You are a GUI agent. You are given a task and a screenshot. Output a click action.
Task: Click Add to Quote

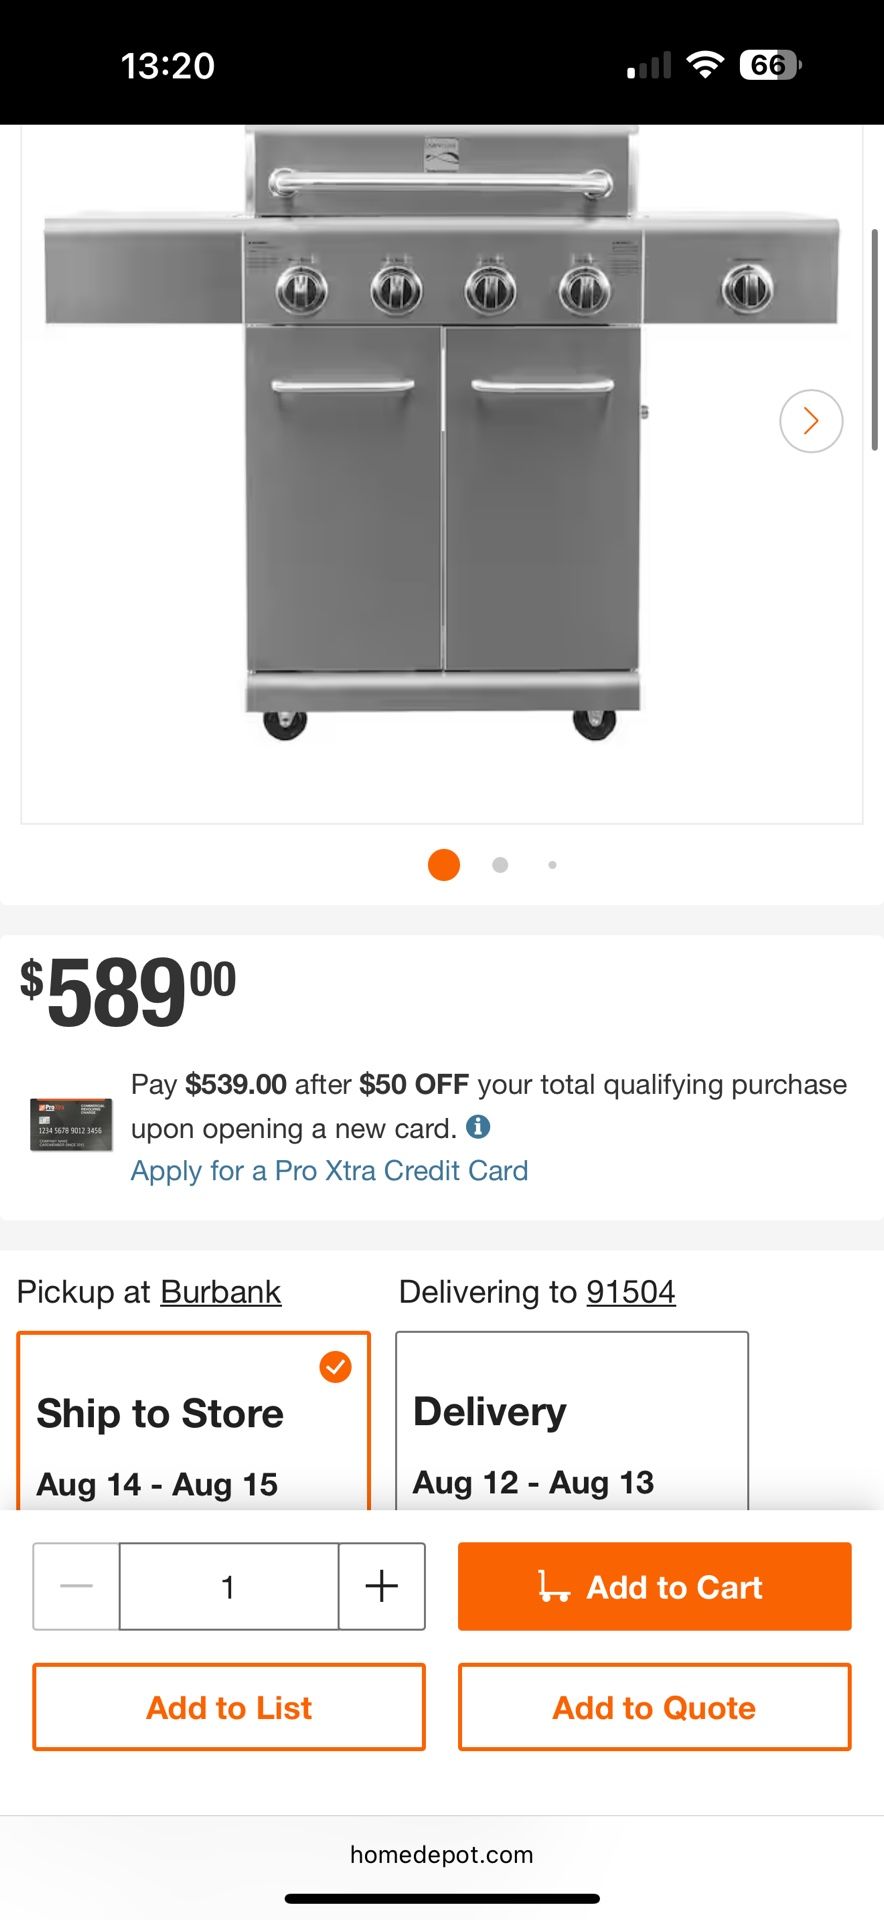(x=653, y=1707)
